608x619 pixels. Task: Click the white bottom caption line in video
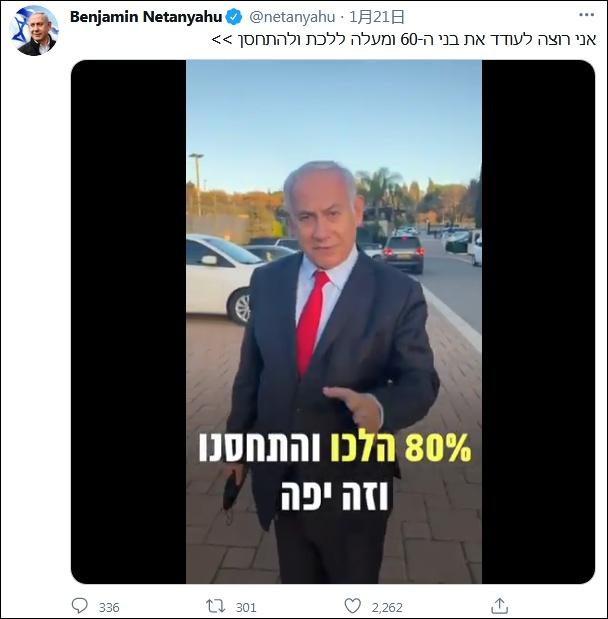[x=334, y=496]
